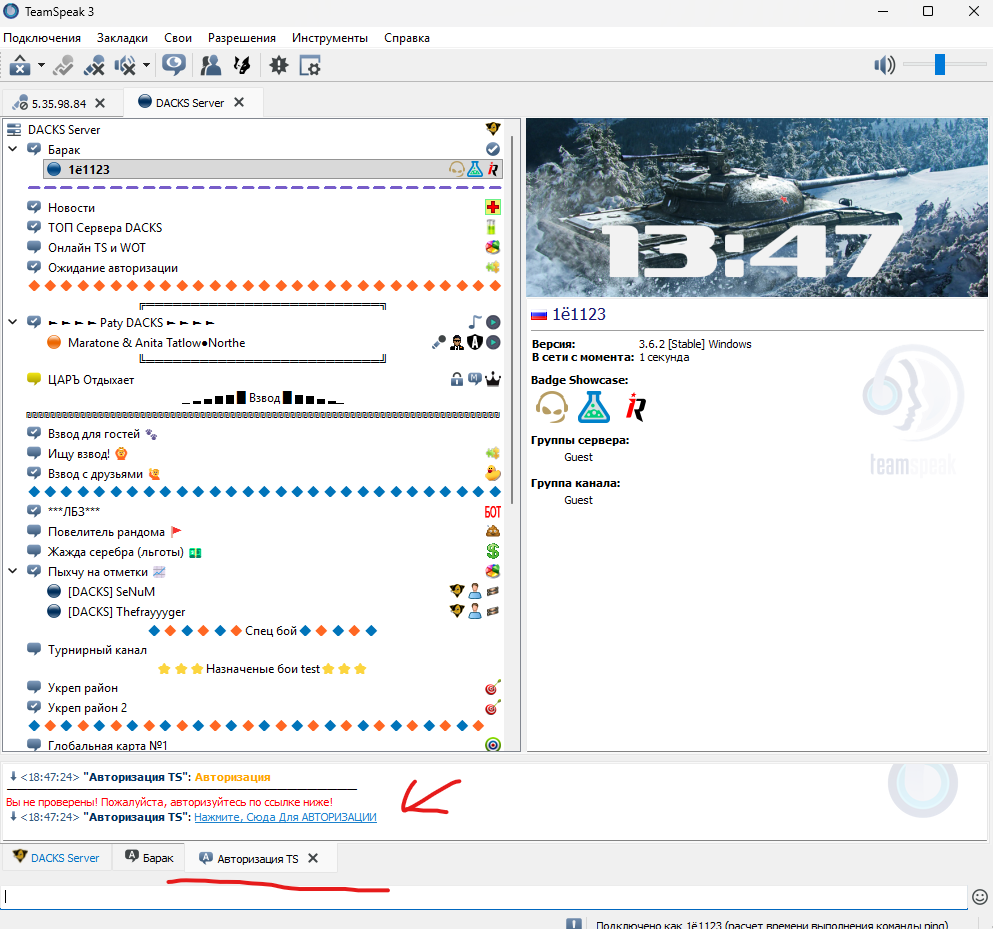The height and width of the screenshot is (929, 993).
Task: Click the black gear toolbar icon
Action: click(278, 66)
